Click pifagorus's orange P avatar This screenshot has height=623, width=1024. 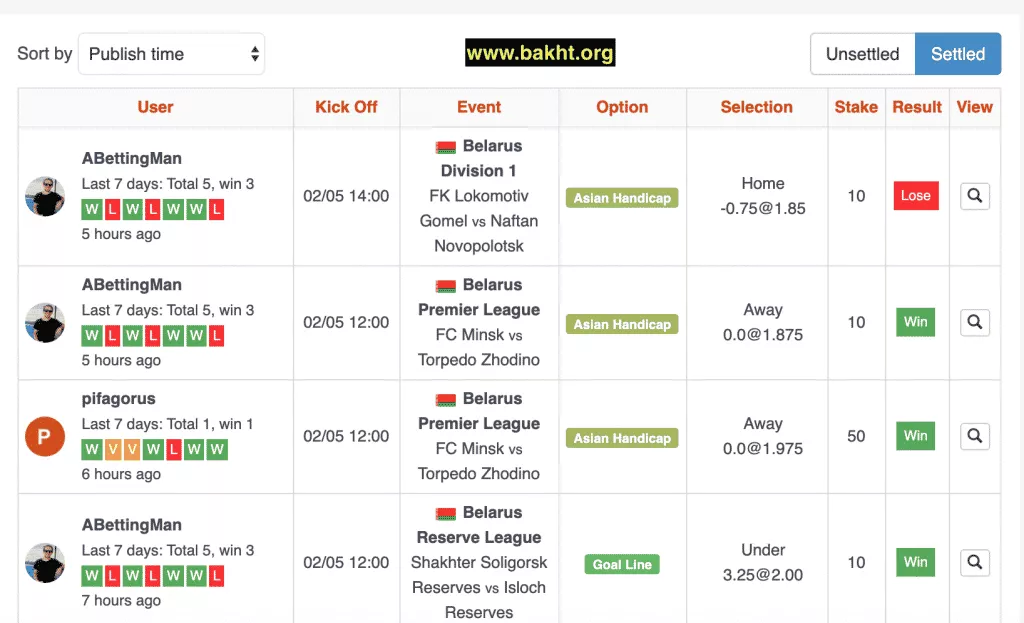tap(45, 436)
